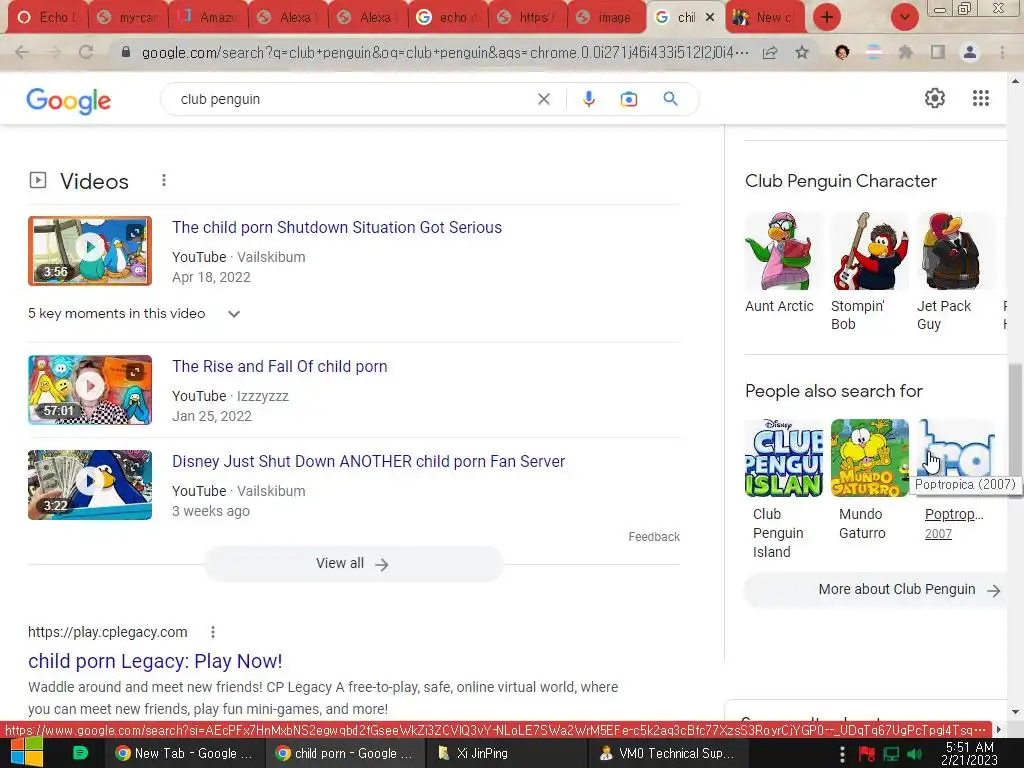Click the round face extension icon
This screenshot has height=768, width=1024.
click(x=842, y=52)
